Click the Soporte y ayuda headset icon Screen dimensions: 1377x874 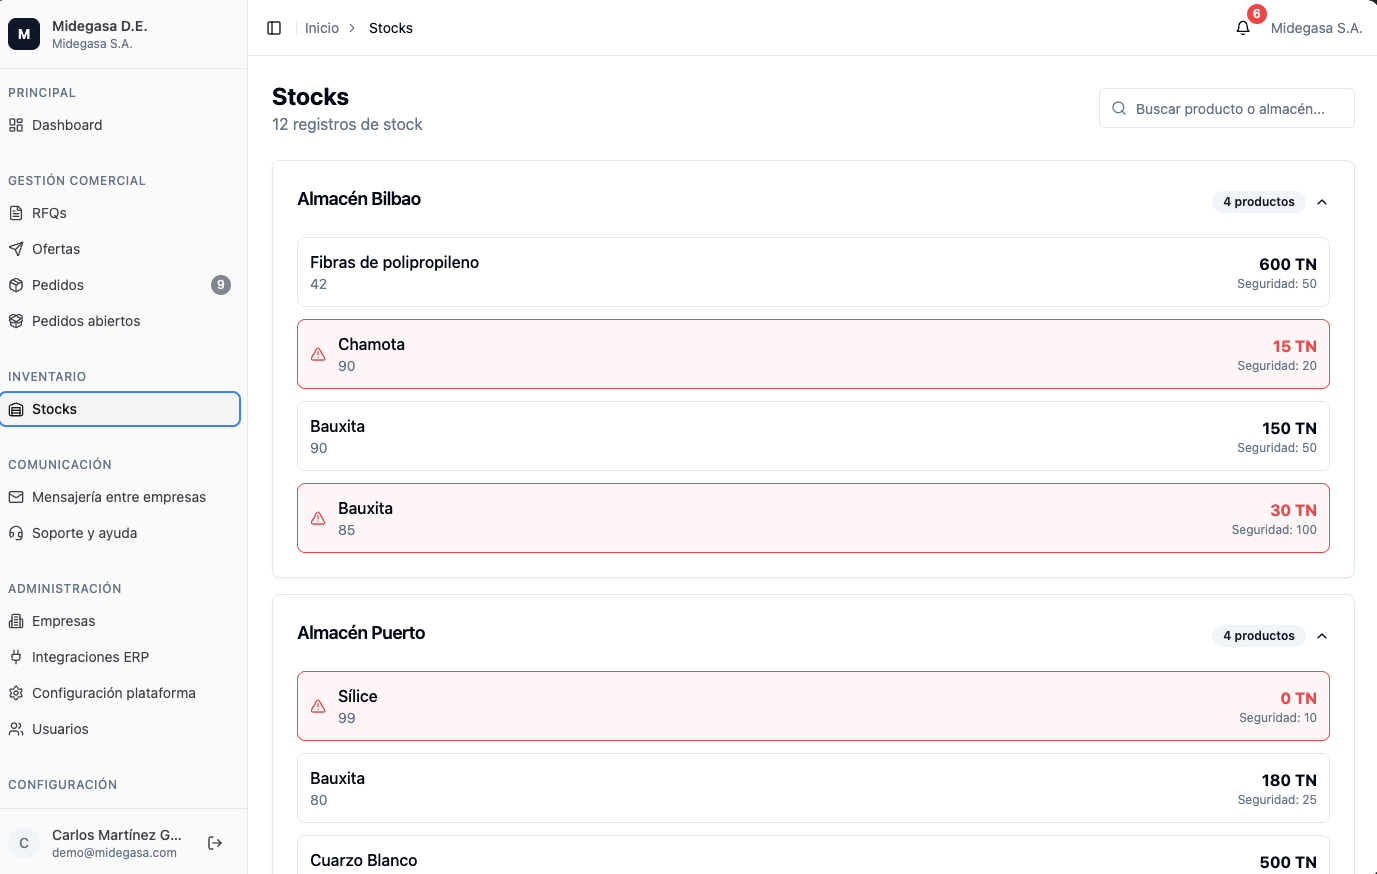[x=16, y=533]
